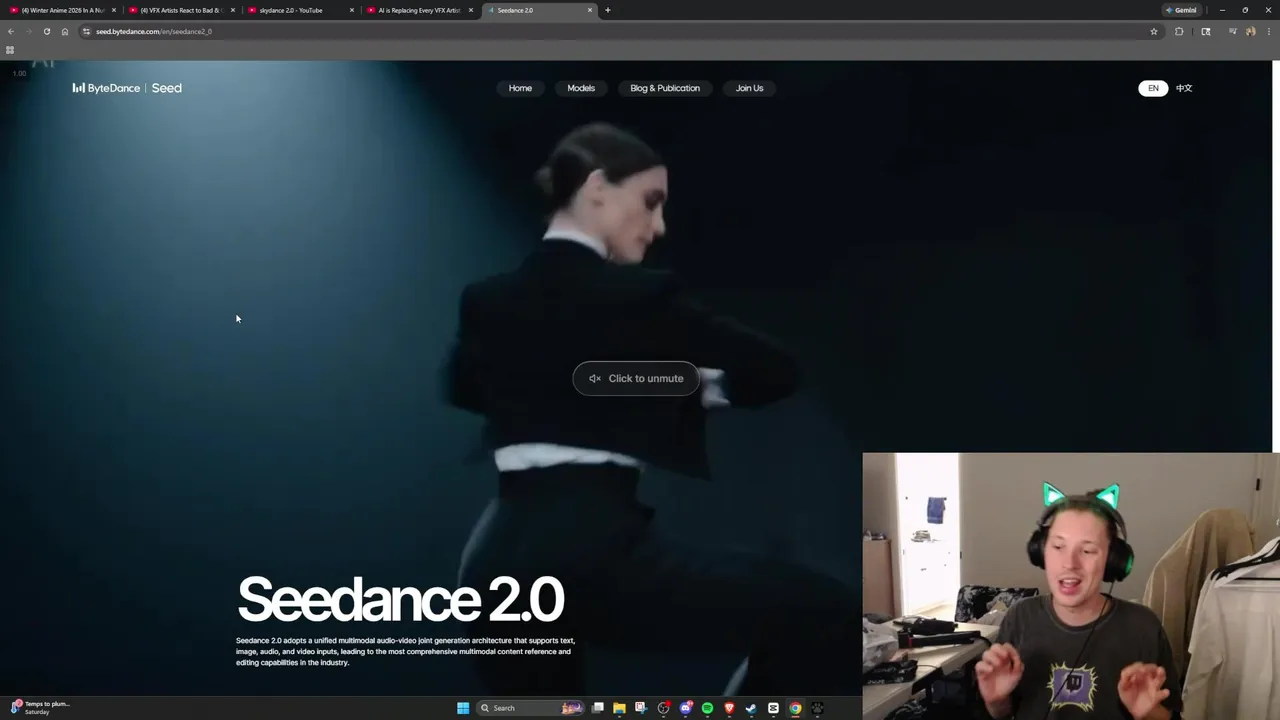The height and width of the screenshot is (720, 1280).
Task: Click the Seedance 2.0 description paragraph
Action: point(405,651)
